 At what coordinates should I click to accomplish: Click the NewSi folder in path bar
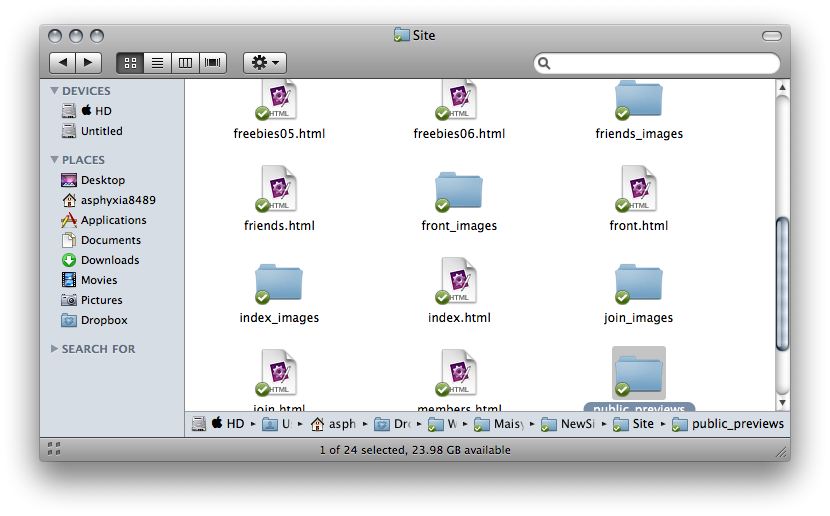point(568,424)
